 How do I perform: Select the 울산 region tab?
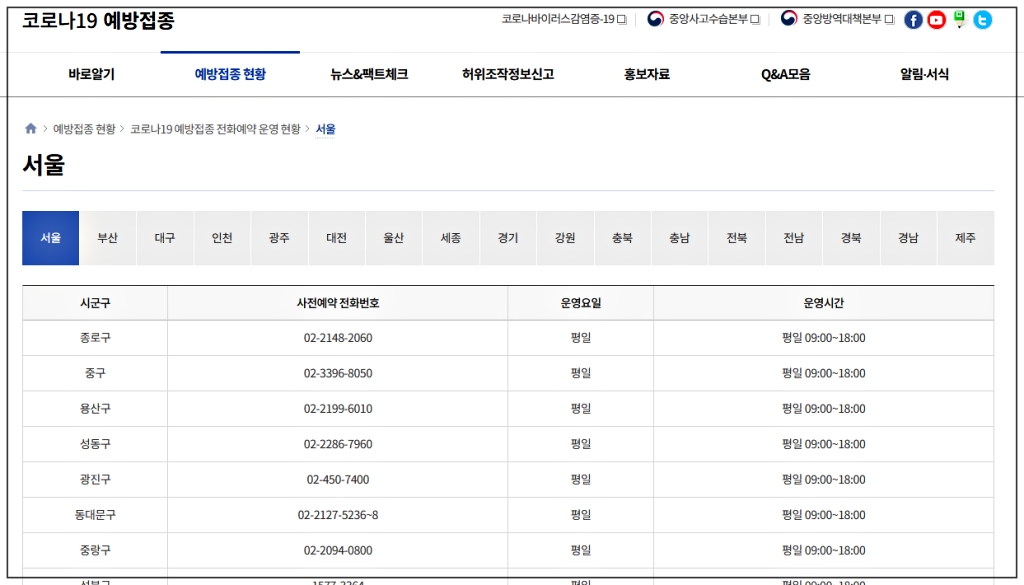point(393,238)
